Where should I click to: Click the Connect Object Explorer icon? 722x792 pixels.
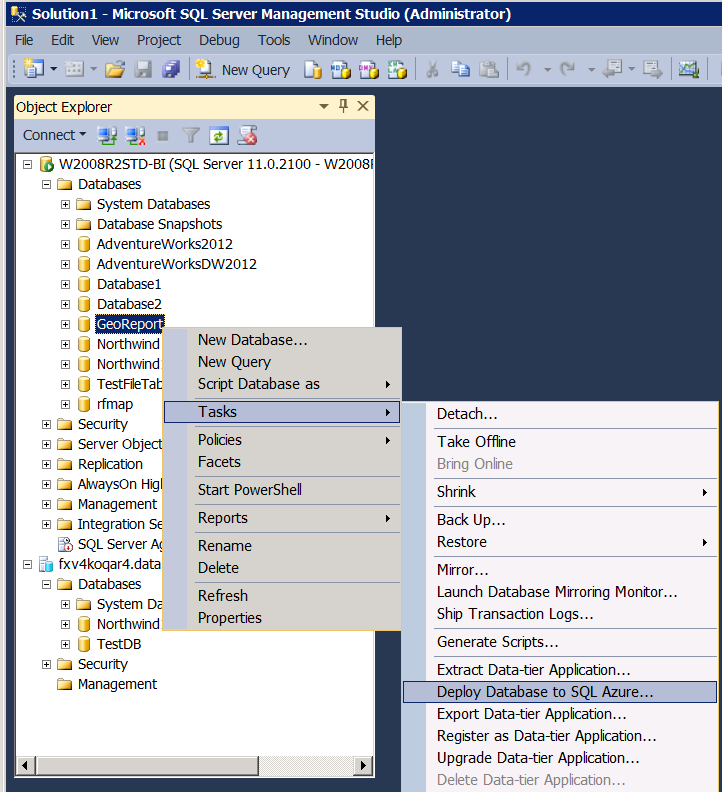[107, 135]
